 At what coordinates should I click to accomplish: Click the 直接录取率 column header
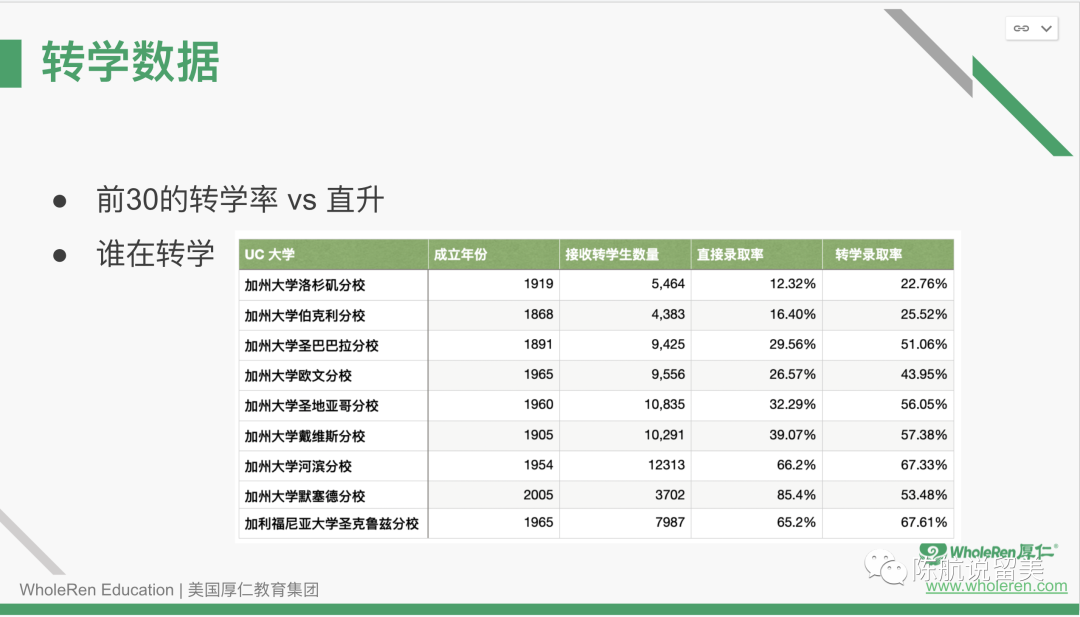click(730, 255)
